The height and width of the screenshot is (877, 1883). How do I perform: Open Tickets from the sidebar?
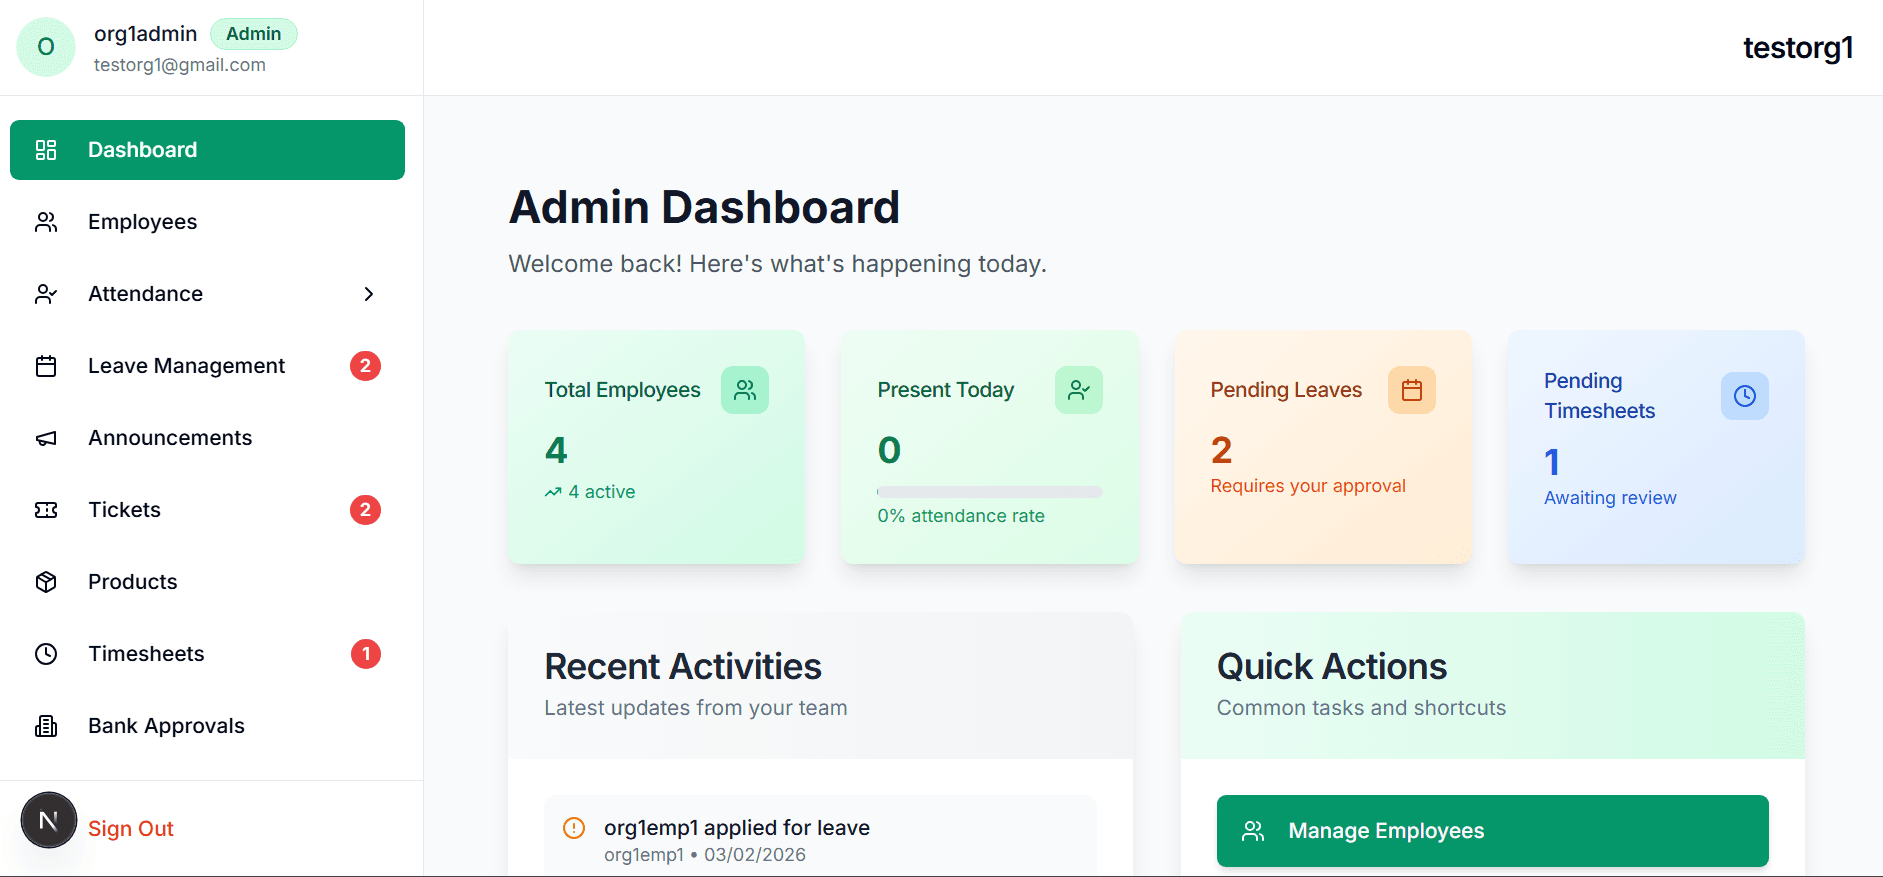pos(207,510)
